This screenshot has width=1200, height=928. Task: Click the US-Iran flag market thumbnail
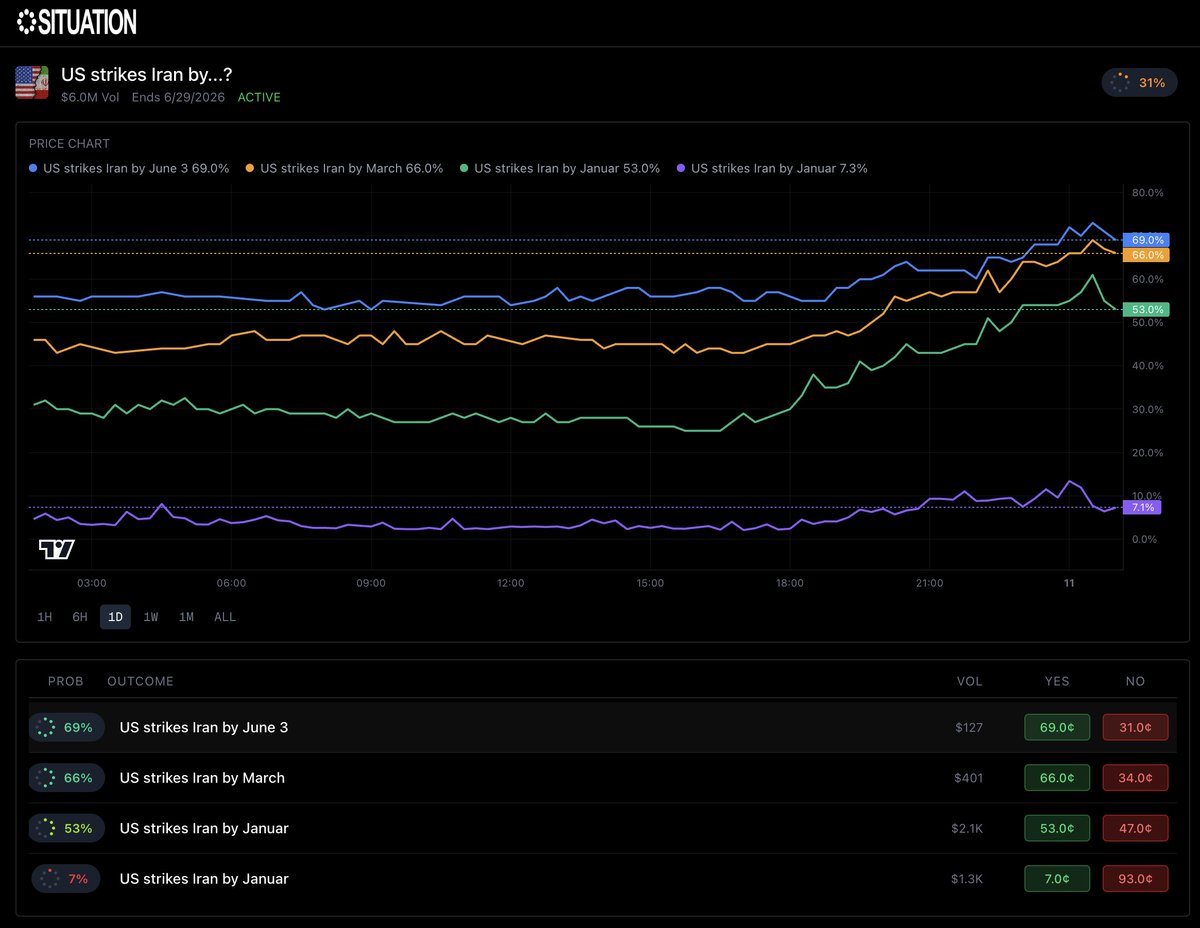(x=31, y=83)
